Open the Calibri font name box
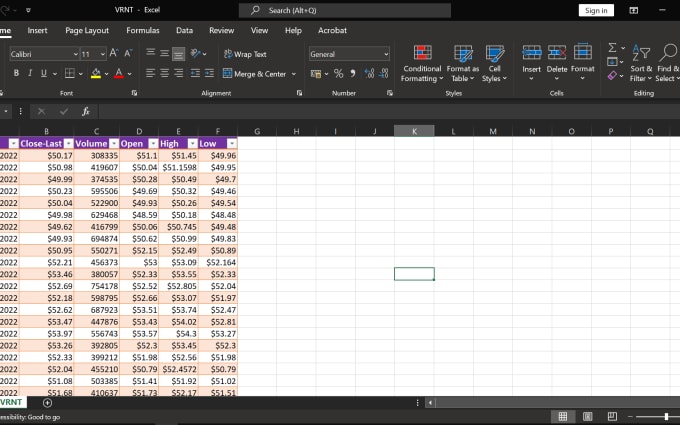The height and width of the screenshot is (425, 680). (x=44, y=54)
